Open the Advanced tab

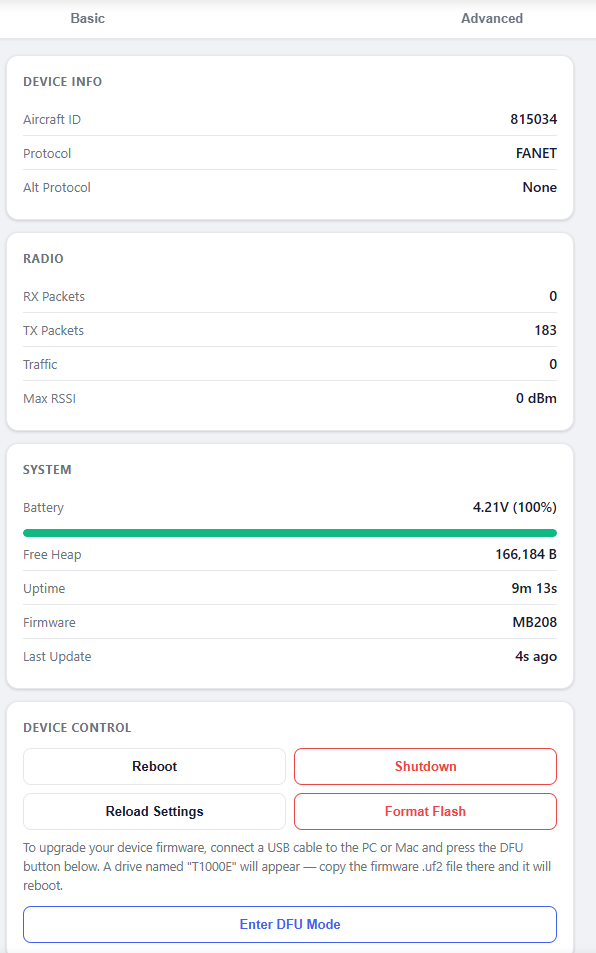coord(492,18)
